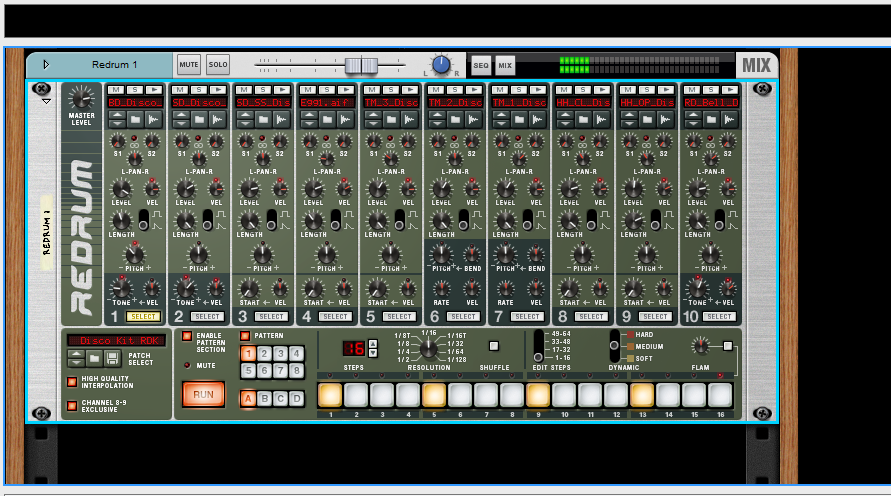Click channel 1 waveform sample icon
The width and height of the screenshot is (891, 496).
153,119
